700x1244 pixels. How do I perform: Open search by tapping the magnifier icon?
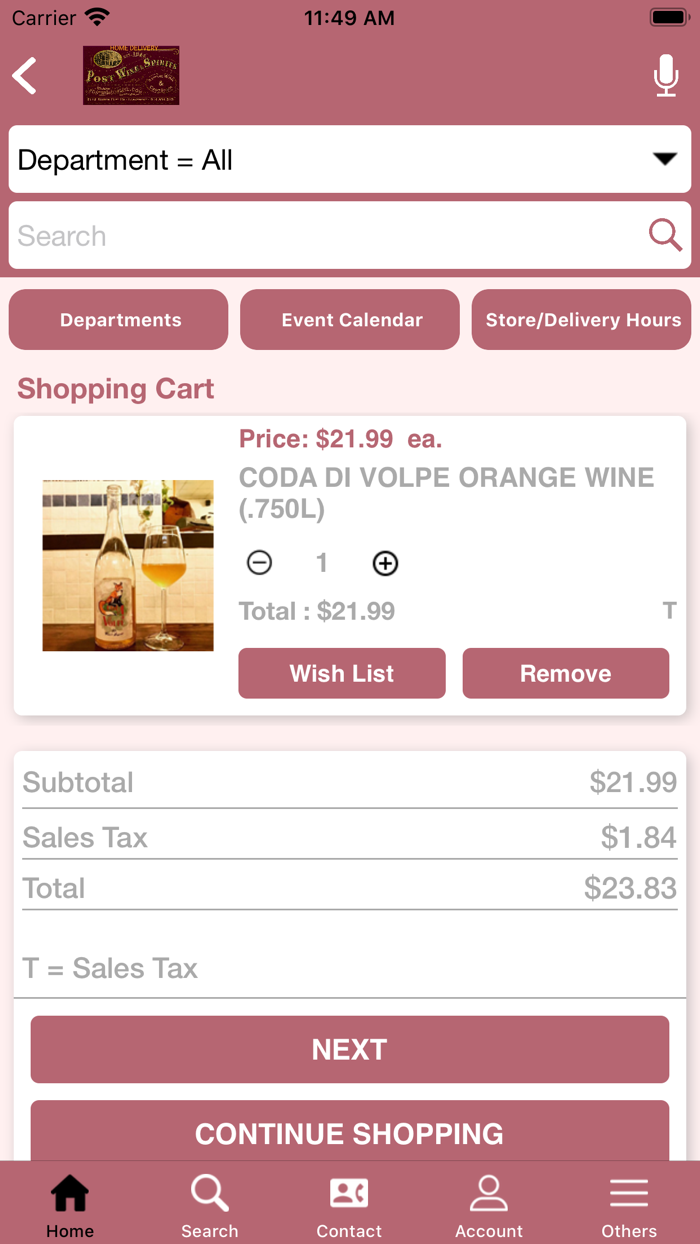pos(664,235)
